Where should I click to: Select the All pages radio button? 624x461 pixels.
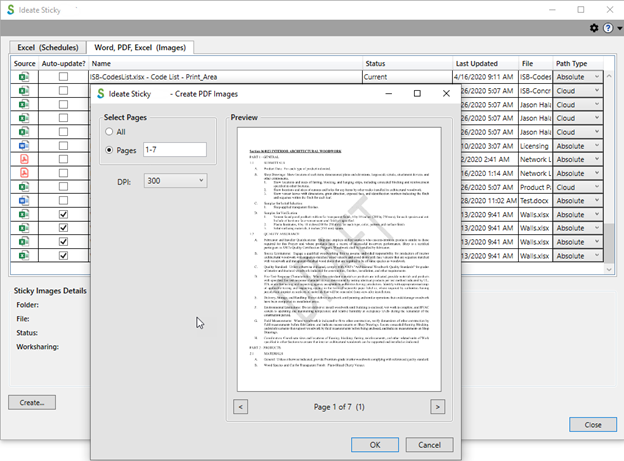coord(109,131)
